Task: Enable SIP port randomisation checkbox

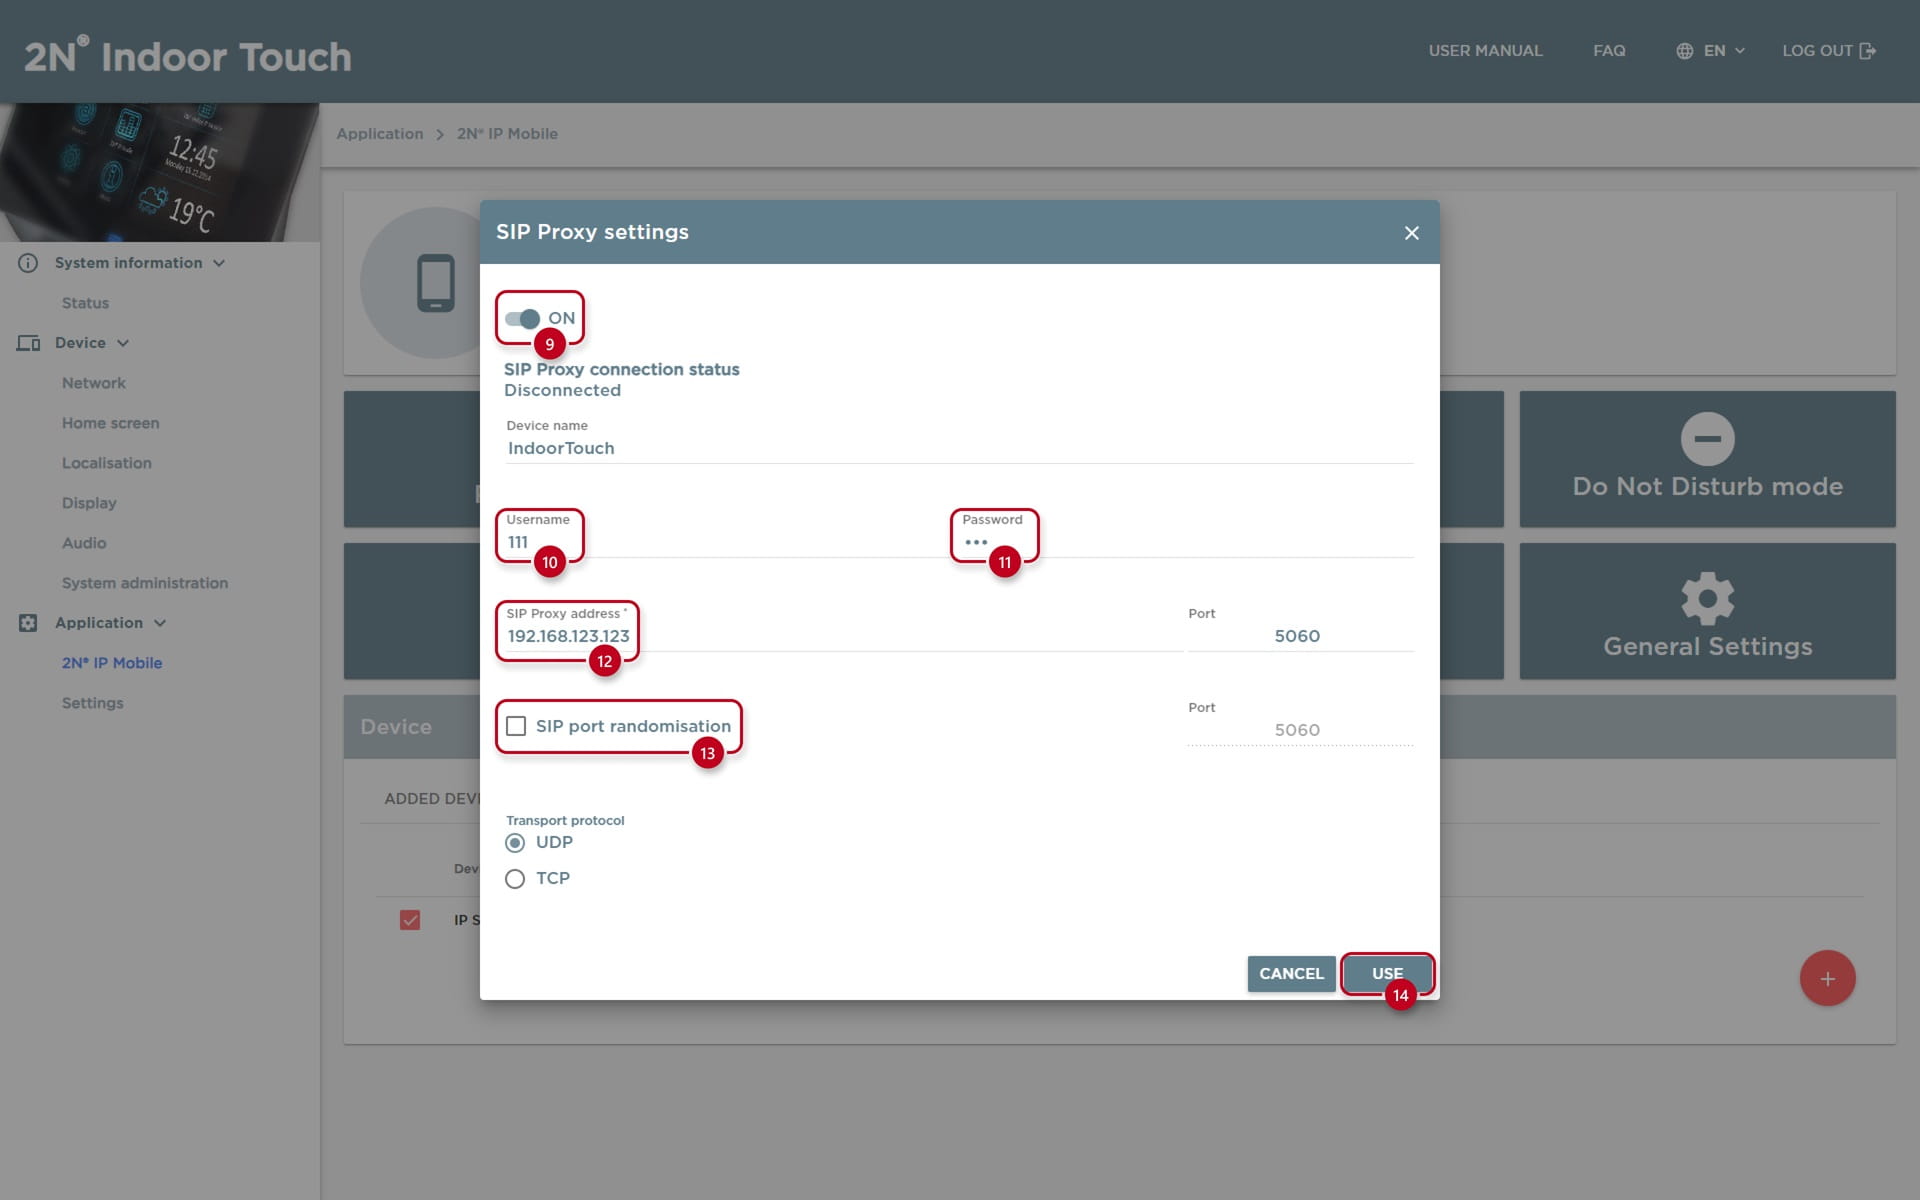Action: 516,726
